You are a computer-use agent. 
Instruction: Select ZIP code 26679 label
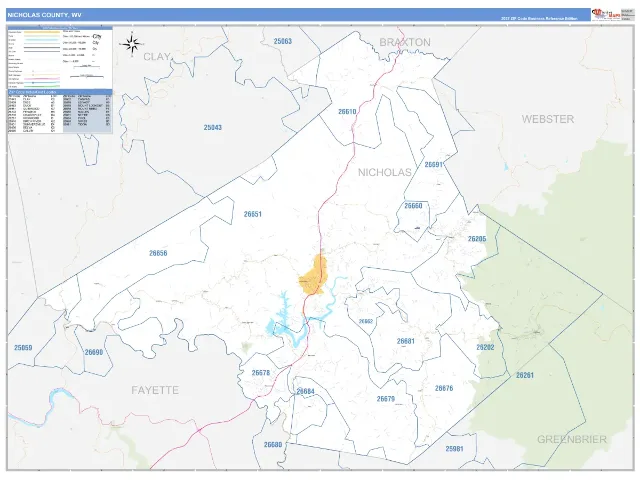pos(386,399)
